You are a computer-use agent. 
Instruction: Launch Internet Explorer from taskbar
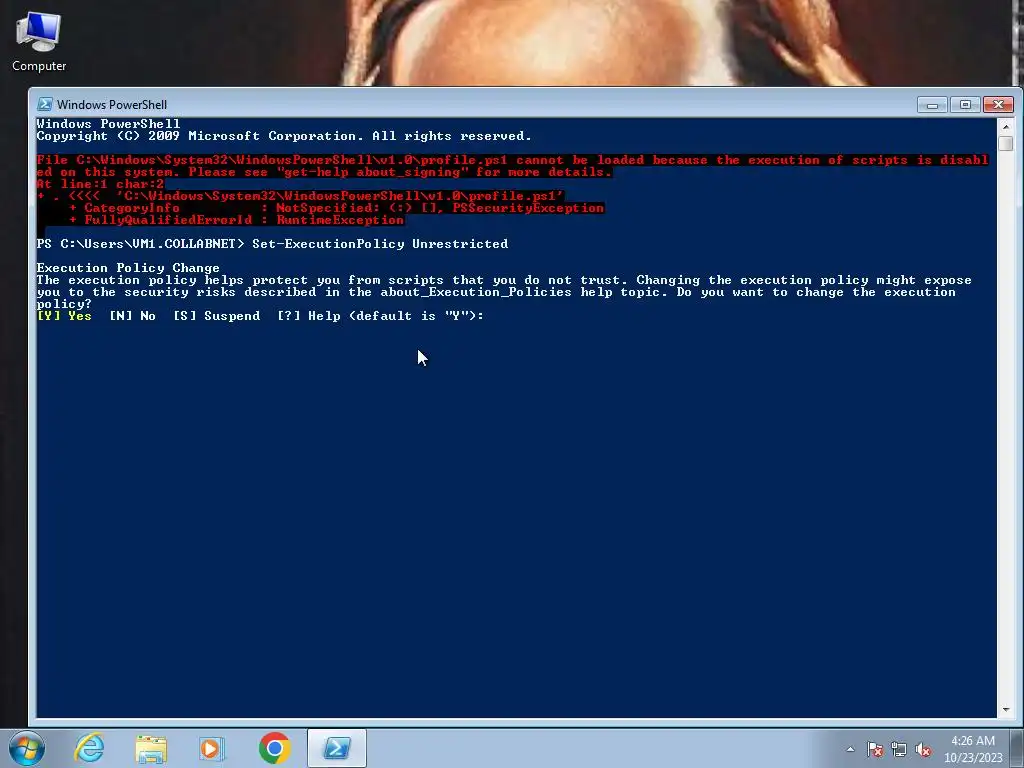click(89, 748)
